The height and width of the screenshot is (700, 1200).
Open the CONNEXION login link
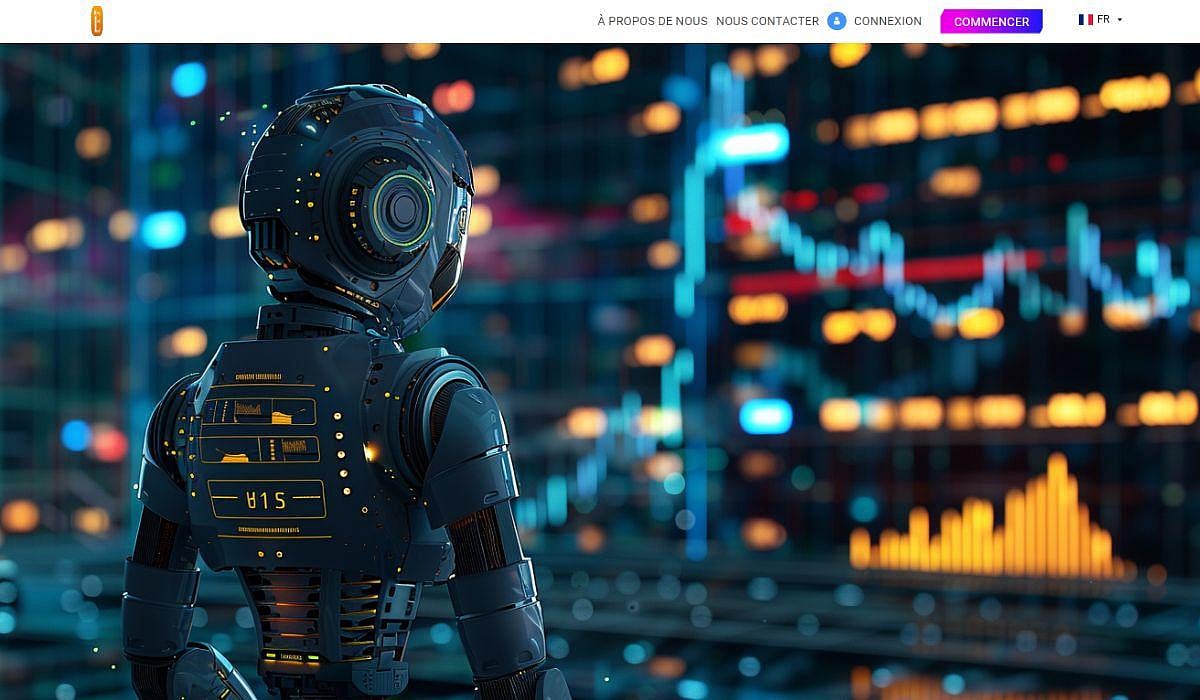click(x=887, y=21)
